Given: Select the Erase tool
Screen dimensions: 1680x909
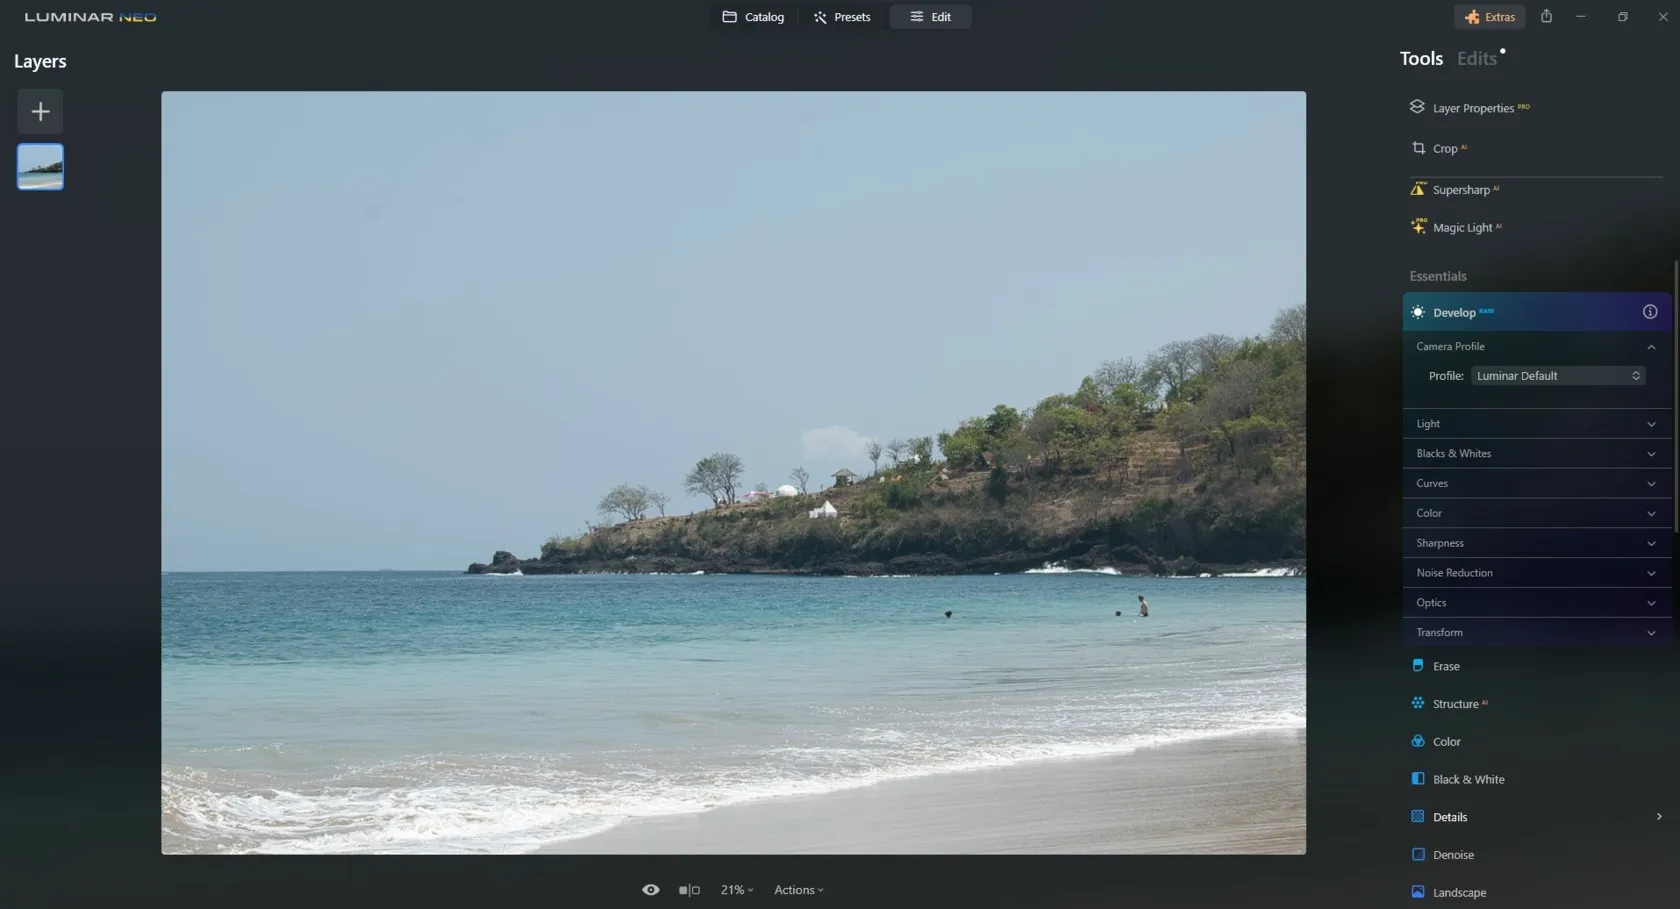Looking at the screenshot, I should 1445,666.
